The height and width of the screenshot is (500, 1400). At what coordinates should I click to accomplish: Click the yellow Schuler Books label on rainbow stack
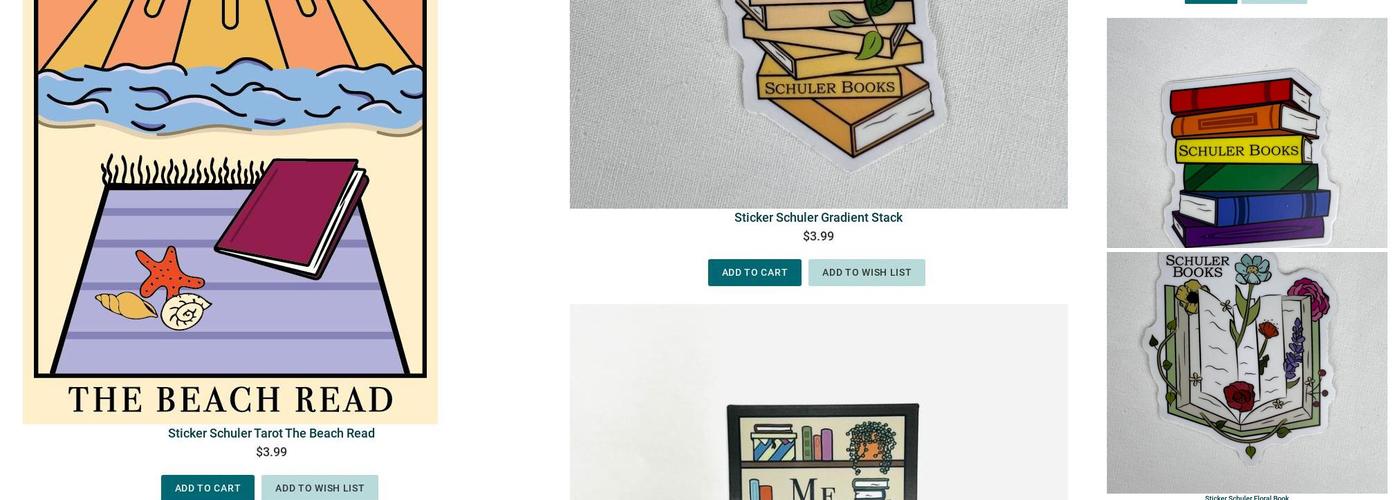pyautogui.click(x=1238, y=151)
